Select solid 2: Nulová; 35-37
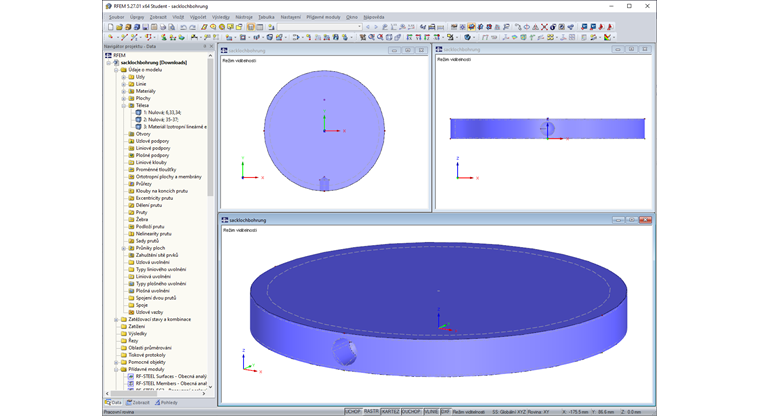 click(x=160, y=120)
